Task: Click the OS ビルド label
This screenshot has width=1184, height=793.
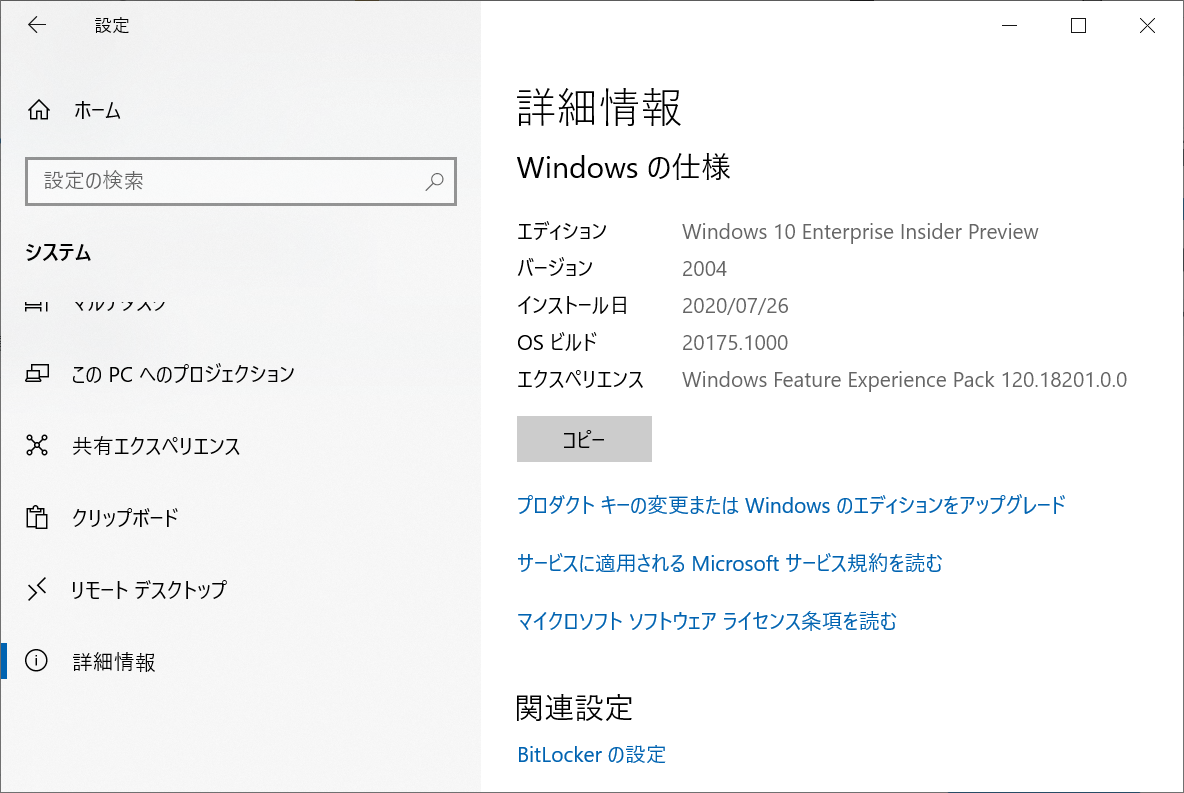Action: click(x=557, y=342)
